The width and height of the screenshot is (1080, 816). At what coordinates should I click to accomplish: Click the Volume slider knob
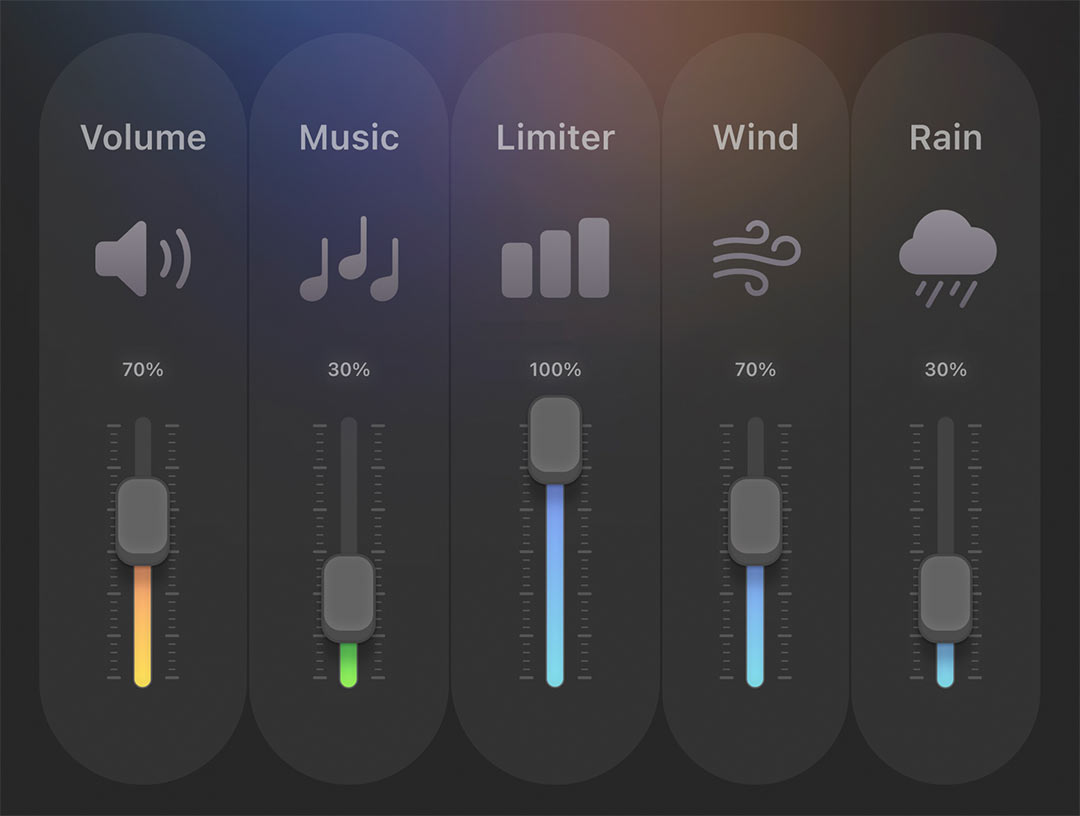pyautogui.click(x=143, y=521)
